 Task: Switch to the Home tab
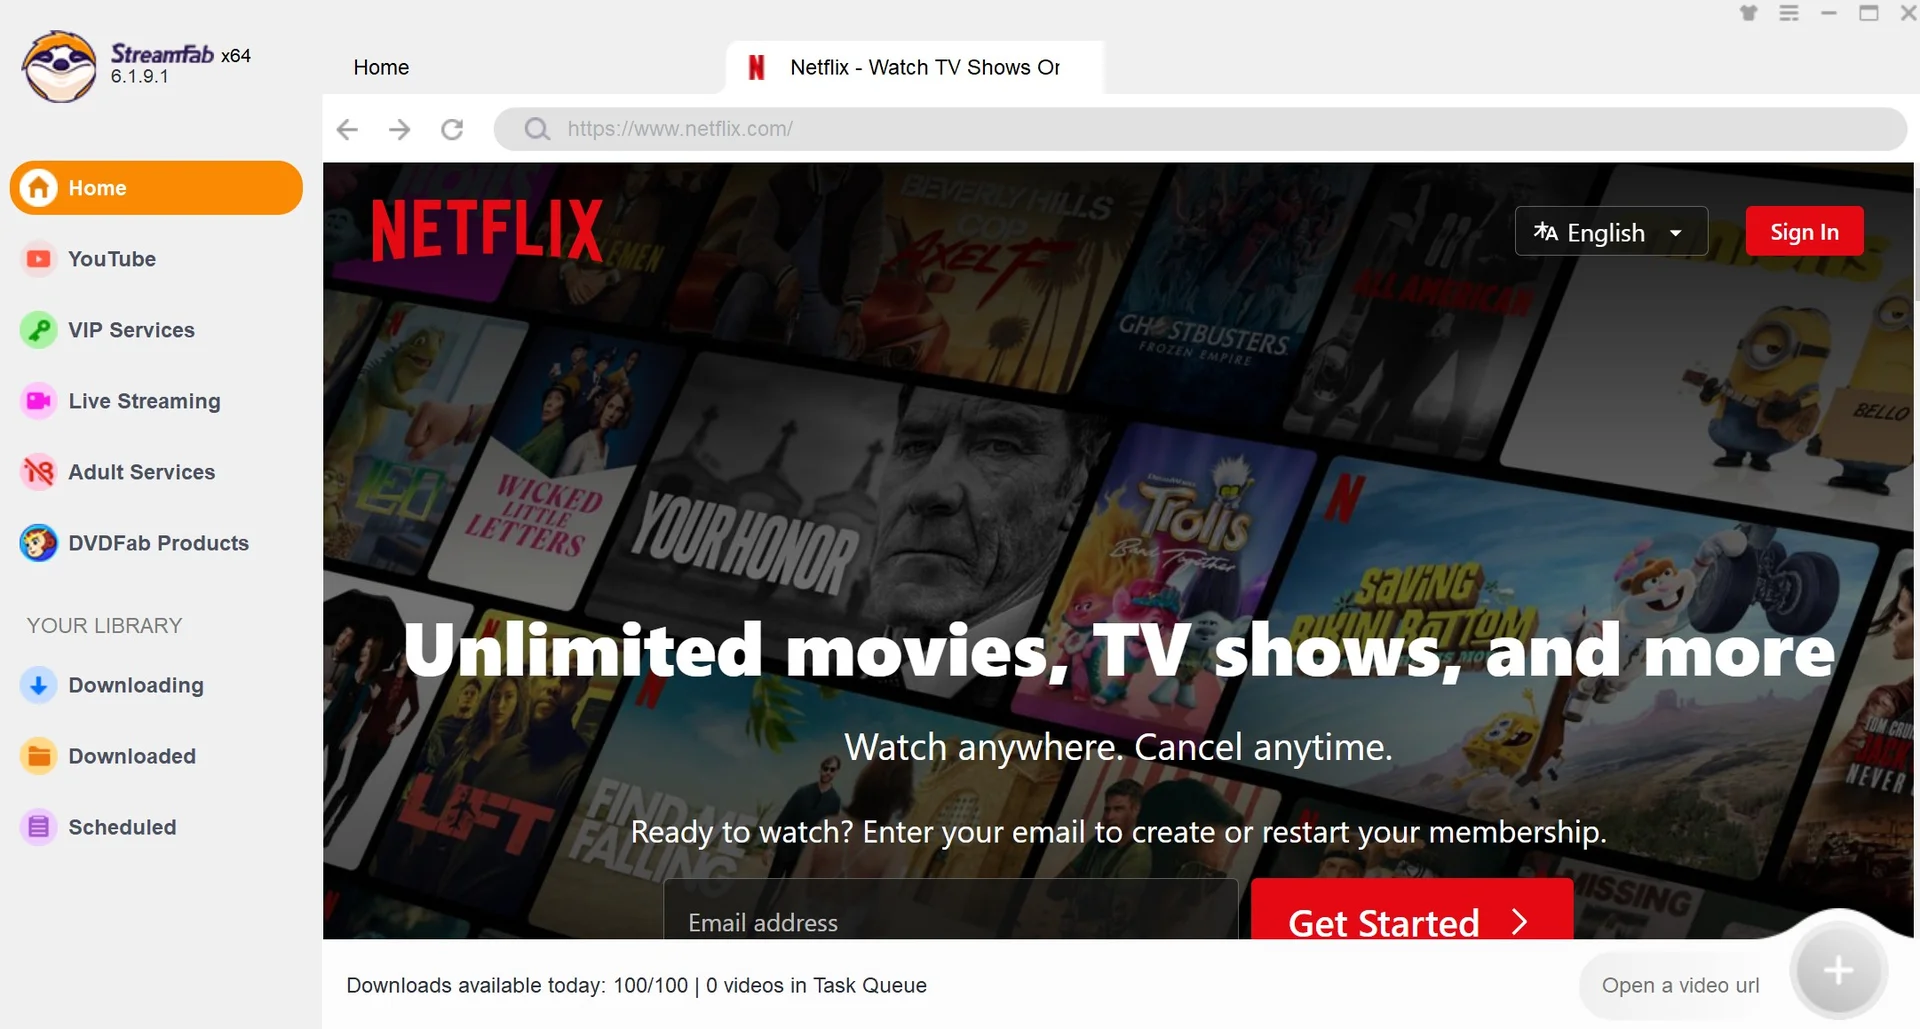point(381,67)
